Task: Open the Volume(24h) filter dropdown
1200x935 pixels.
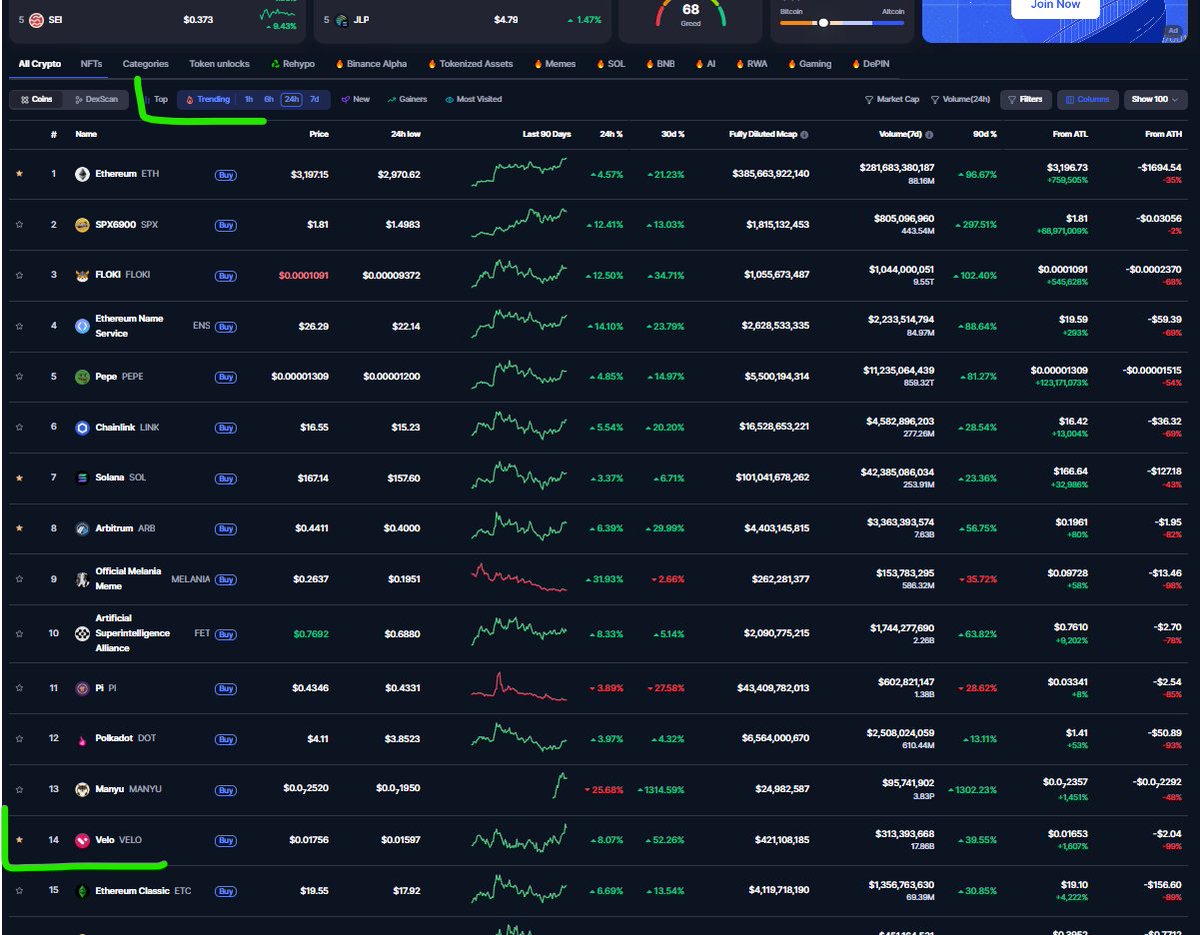Action: tap(960, 99)
